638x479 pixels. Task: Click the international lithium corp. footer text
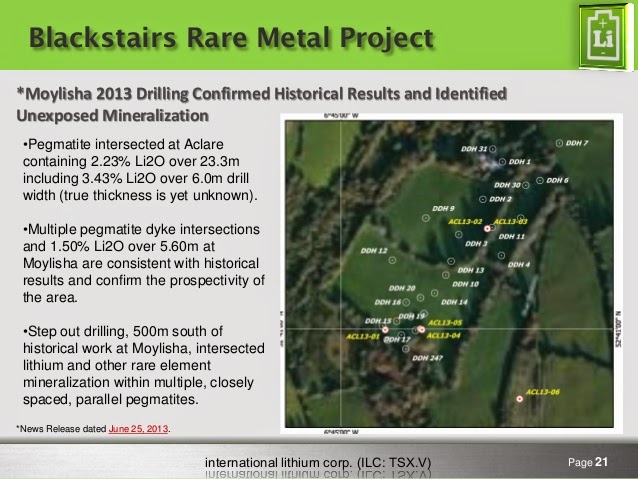point(318,463)
